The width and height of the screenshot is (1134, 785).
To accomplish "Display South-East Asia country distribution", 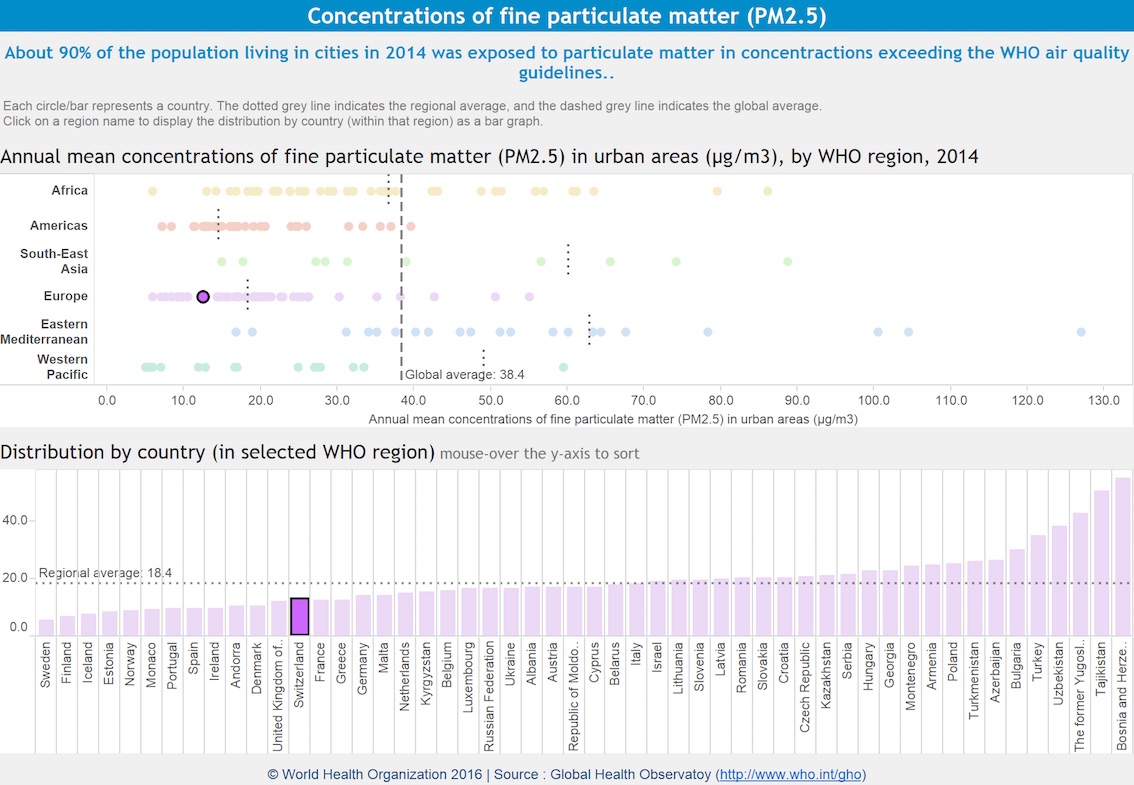I will pyautogui.click(x=54, y=261).
